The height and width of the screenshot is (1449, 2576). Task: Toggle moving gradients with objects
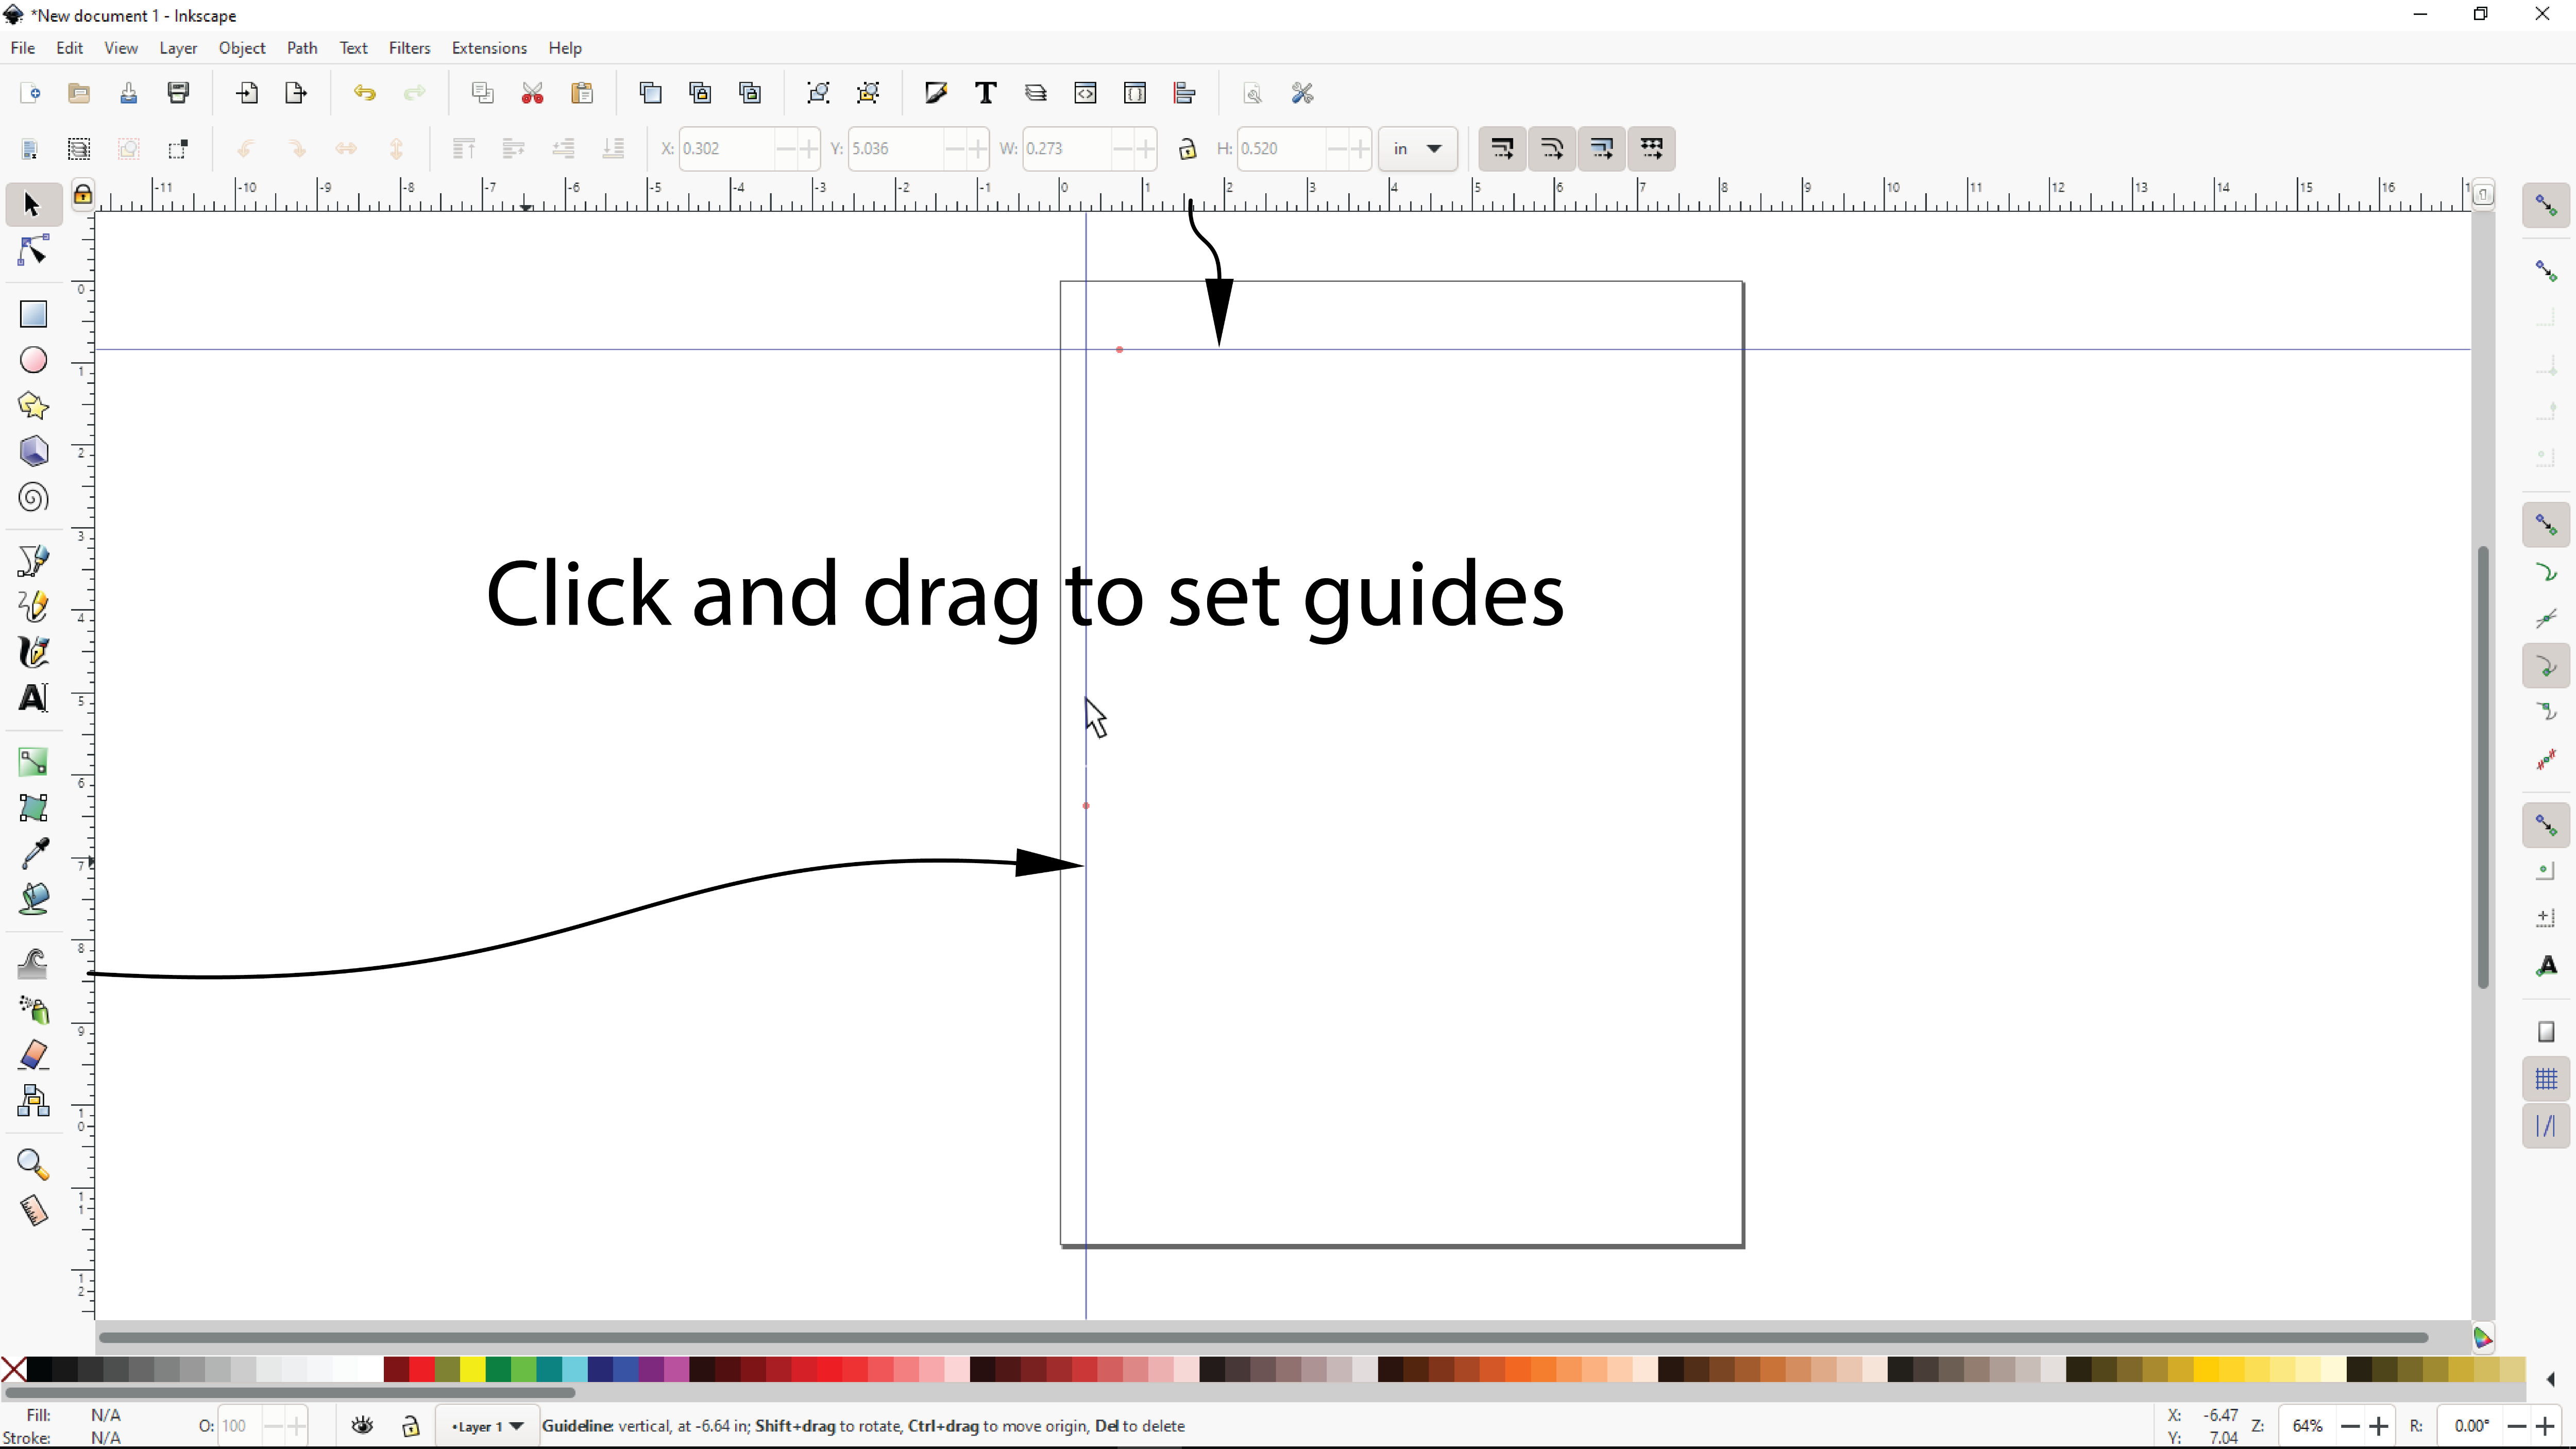pyautogui.click(x=1602, y=149)
